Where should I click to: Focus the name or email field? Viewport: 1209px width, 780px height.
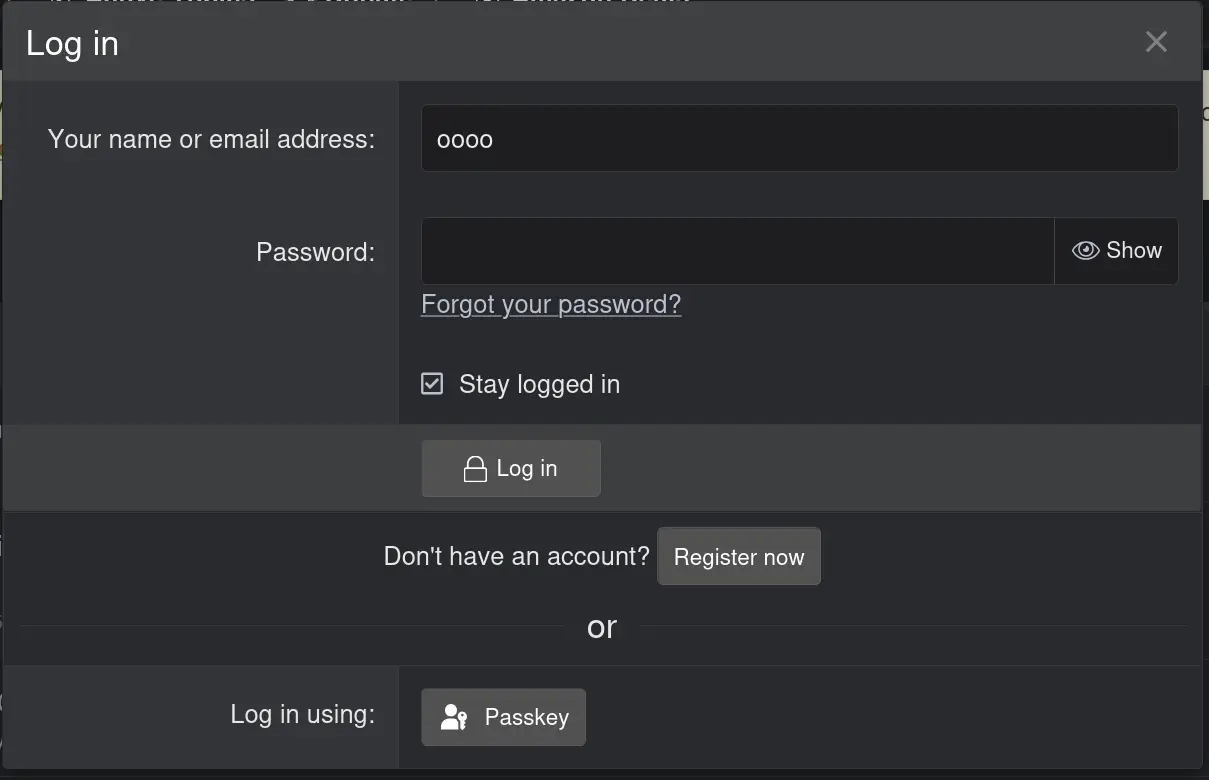(x=800, y=139)
